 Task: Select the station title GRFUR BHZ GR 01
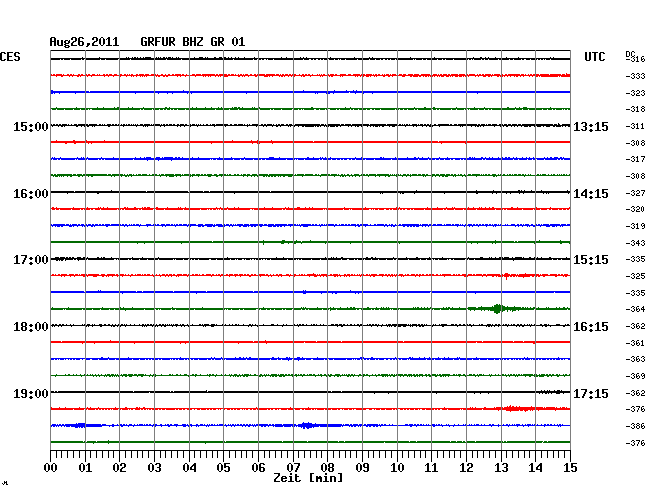coord(193,42)
